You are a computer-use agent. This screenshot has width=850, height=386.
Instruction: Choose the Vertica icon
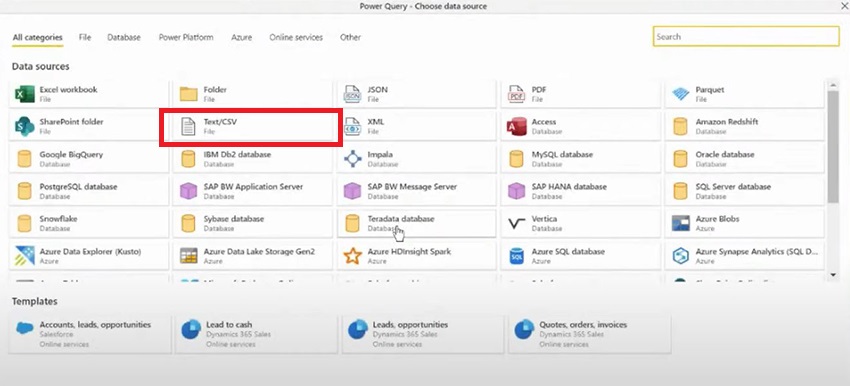(516, 223)
